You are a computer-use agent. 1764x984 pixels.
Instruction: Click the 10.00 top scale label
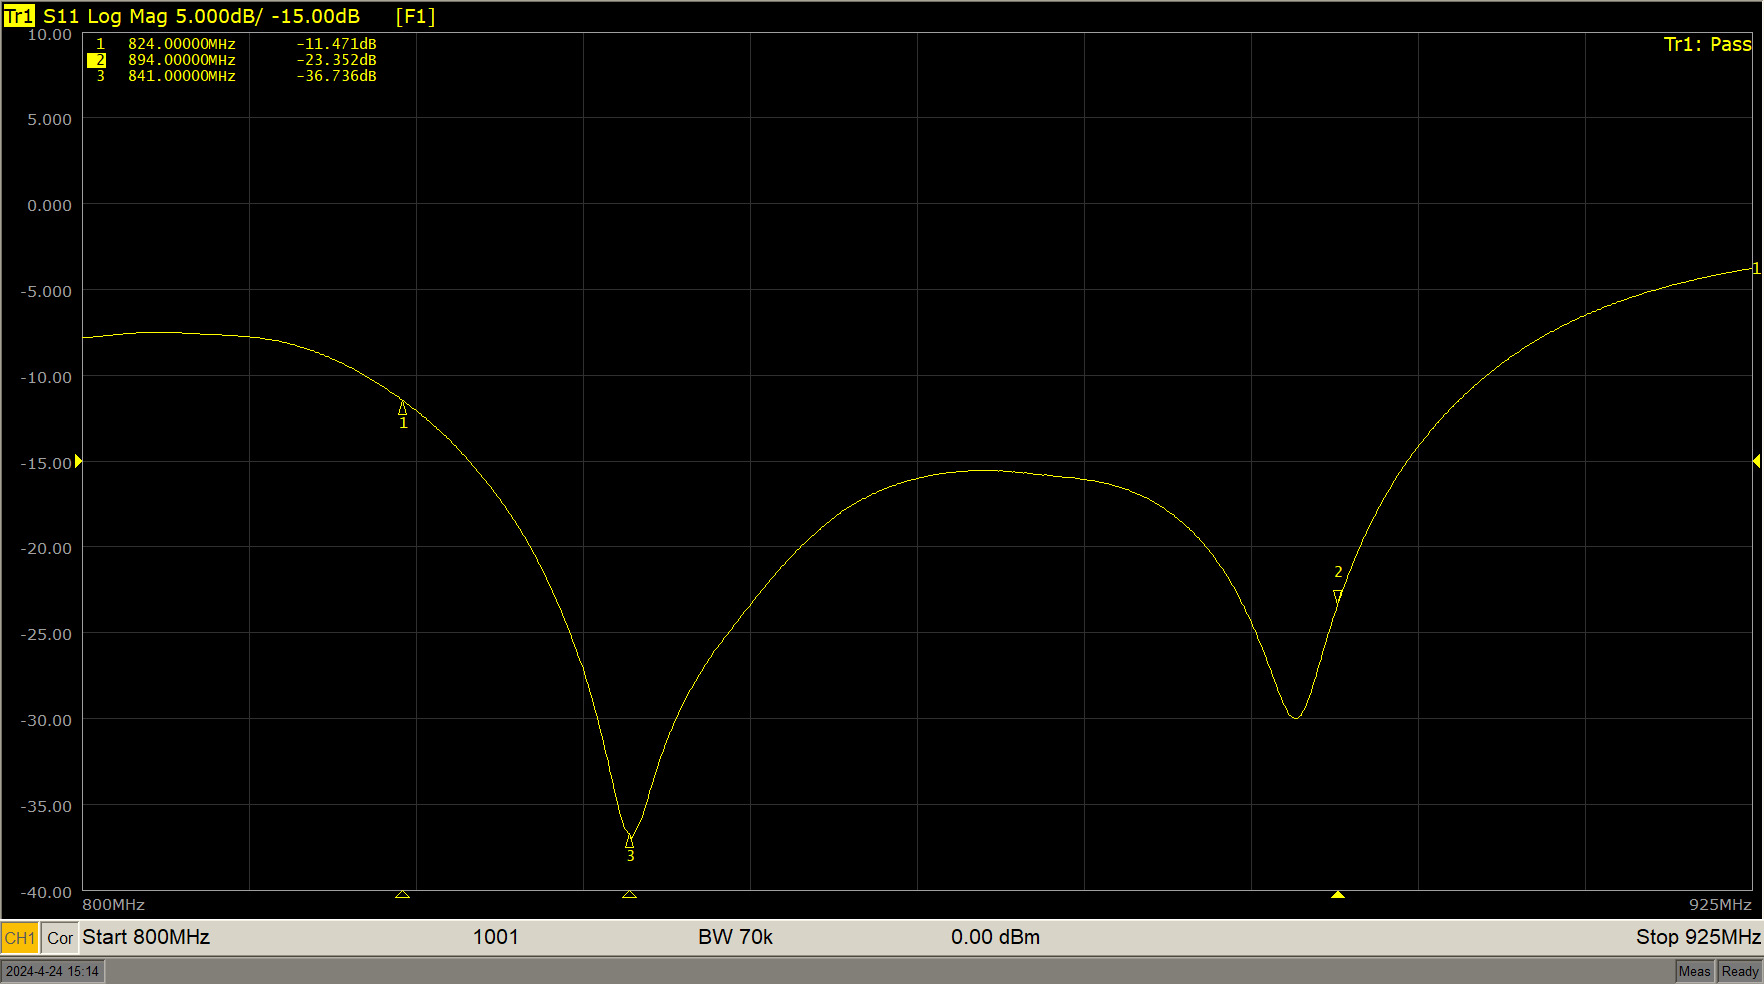[50, 35]
